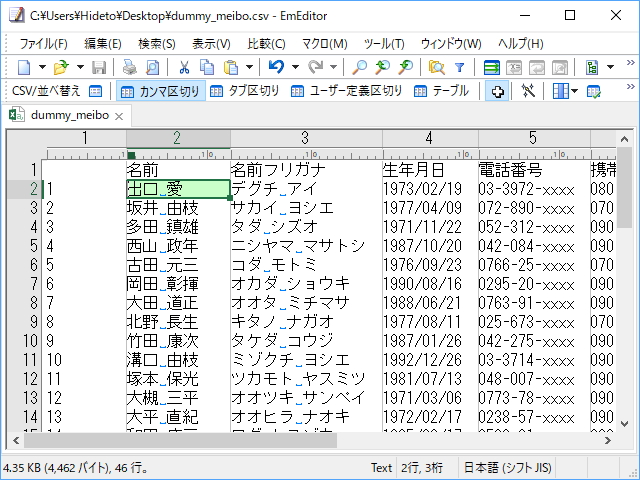Viewport: 640px width, 480px height.
Task: Open the マクロ(M) menu
Action: point(325,43)
